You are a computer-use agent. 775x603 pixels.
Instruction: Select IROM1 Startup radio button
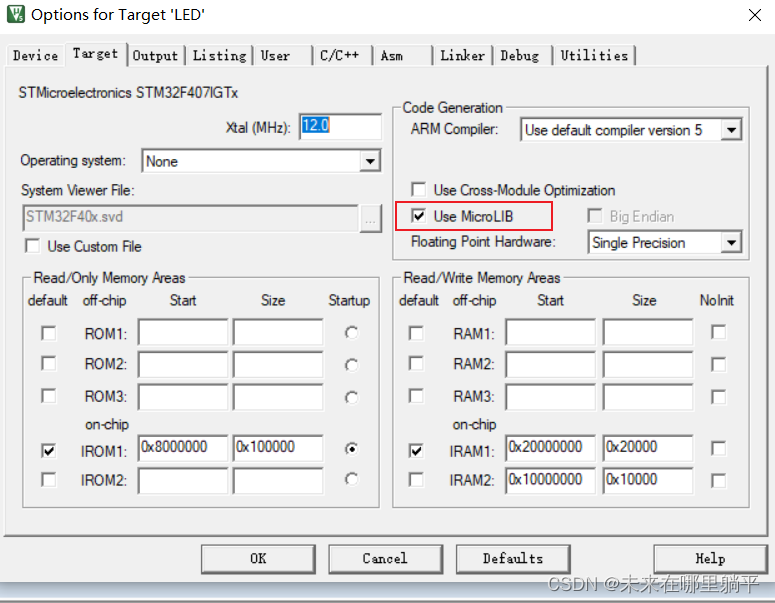(351, 449)
